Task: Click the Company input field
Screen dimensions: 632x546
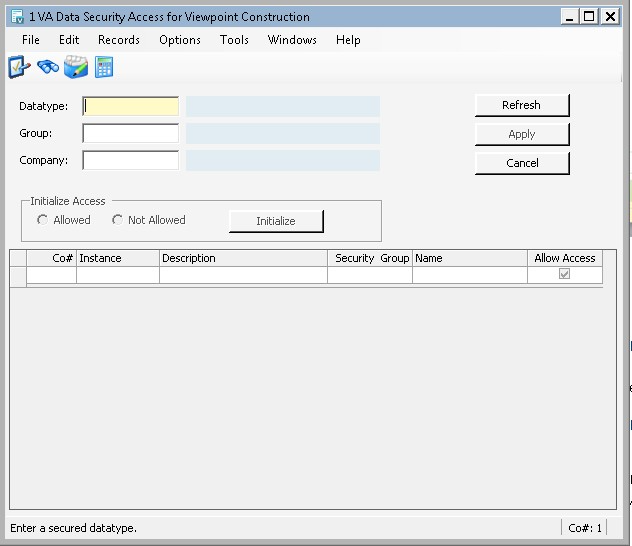Action: [131, 160]
